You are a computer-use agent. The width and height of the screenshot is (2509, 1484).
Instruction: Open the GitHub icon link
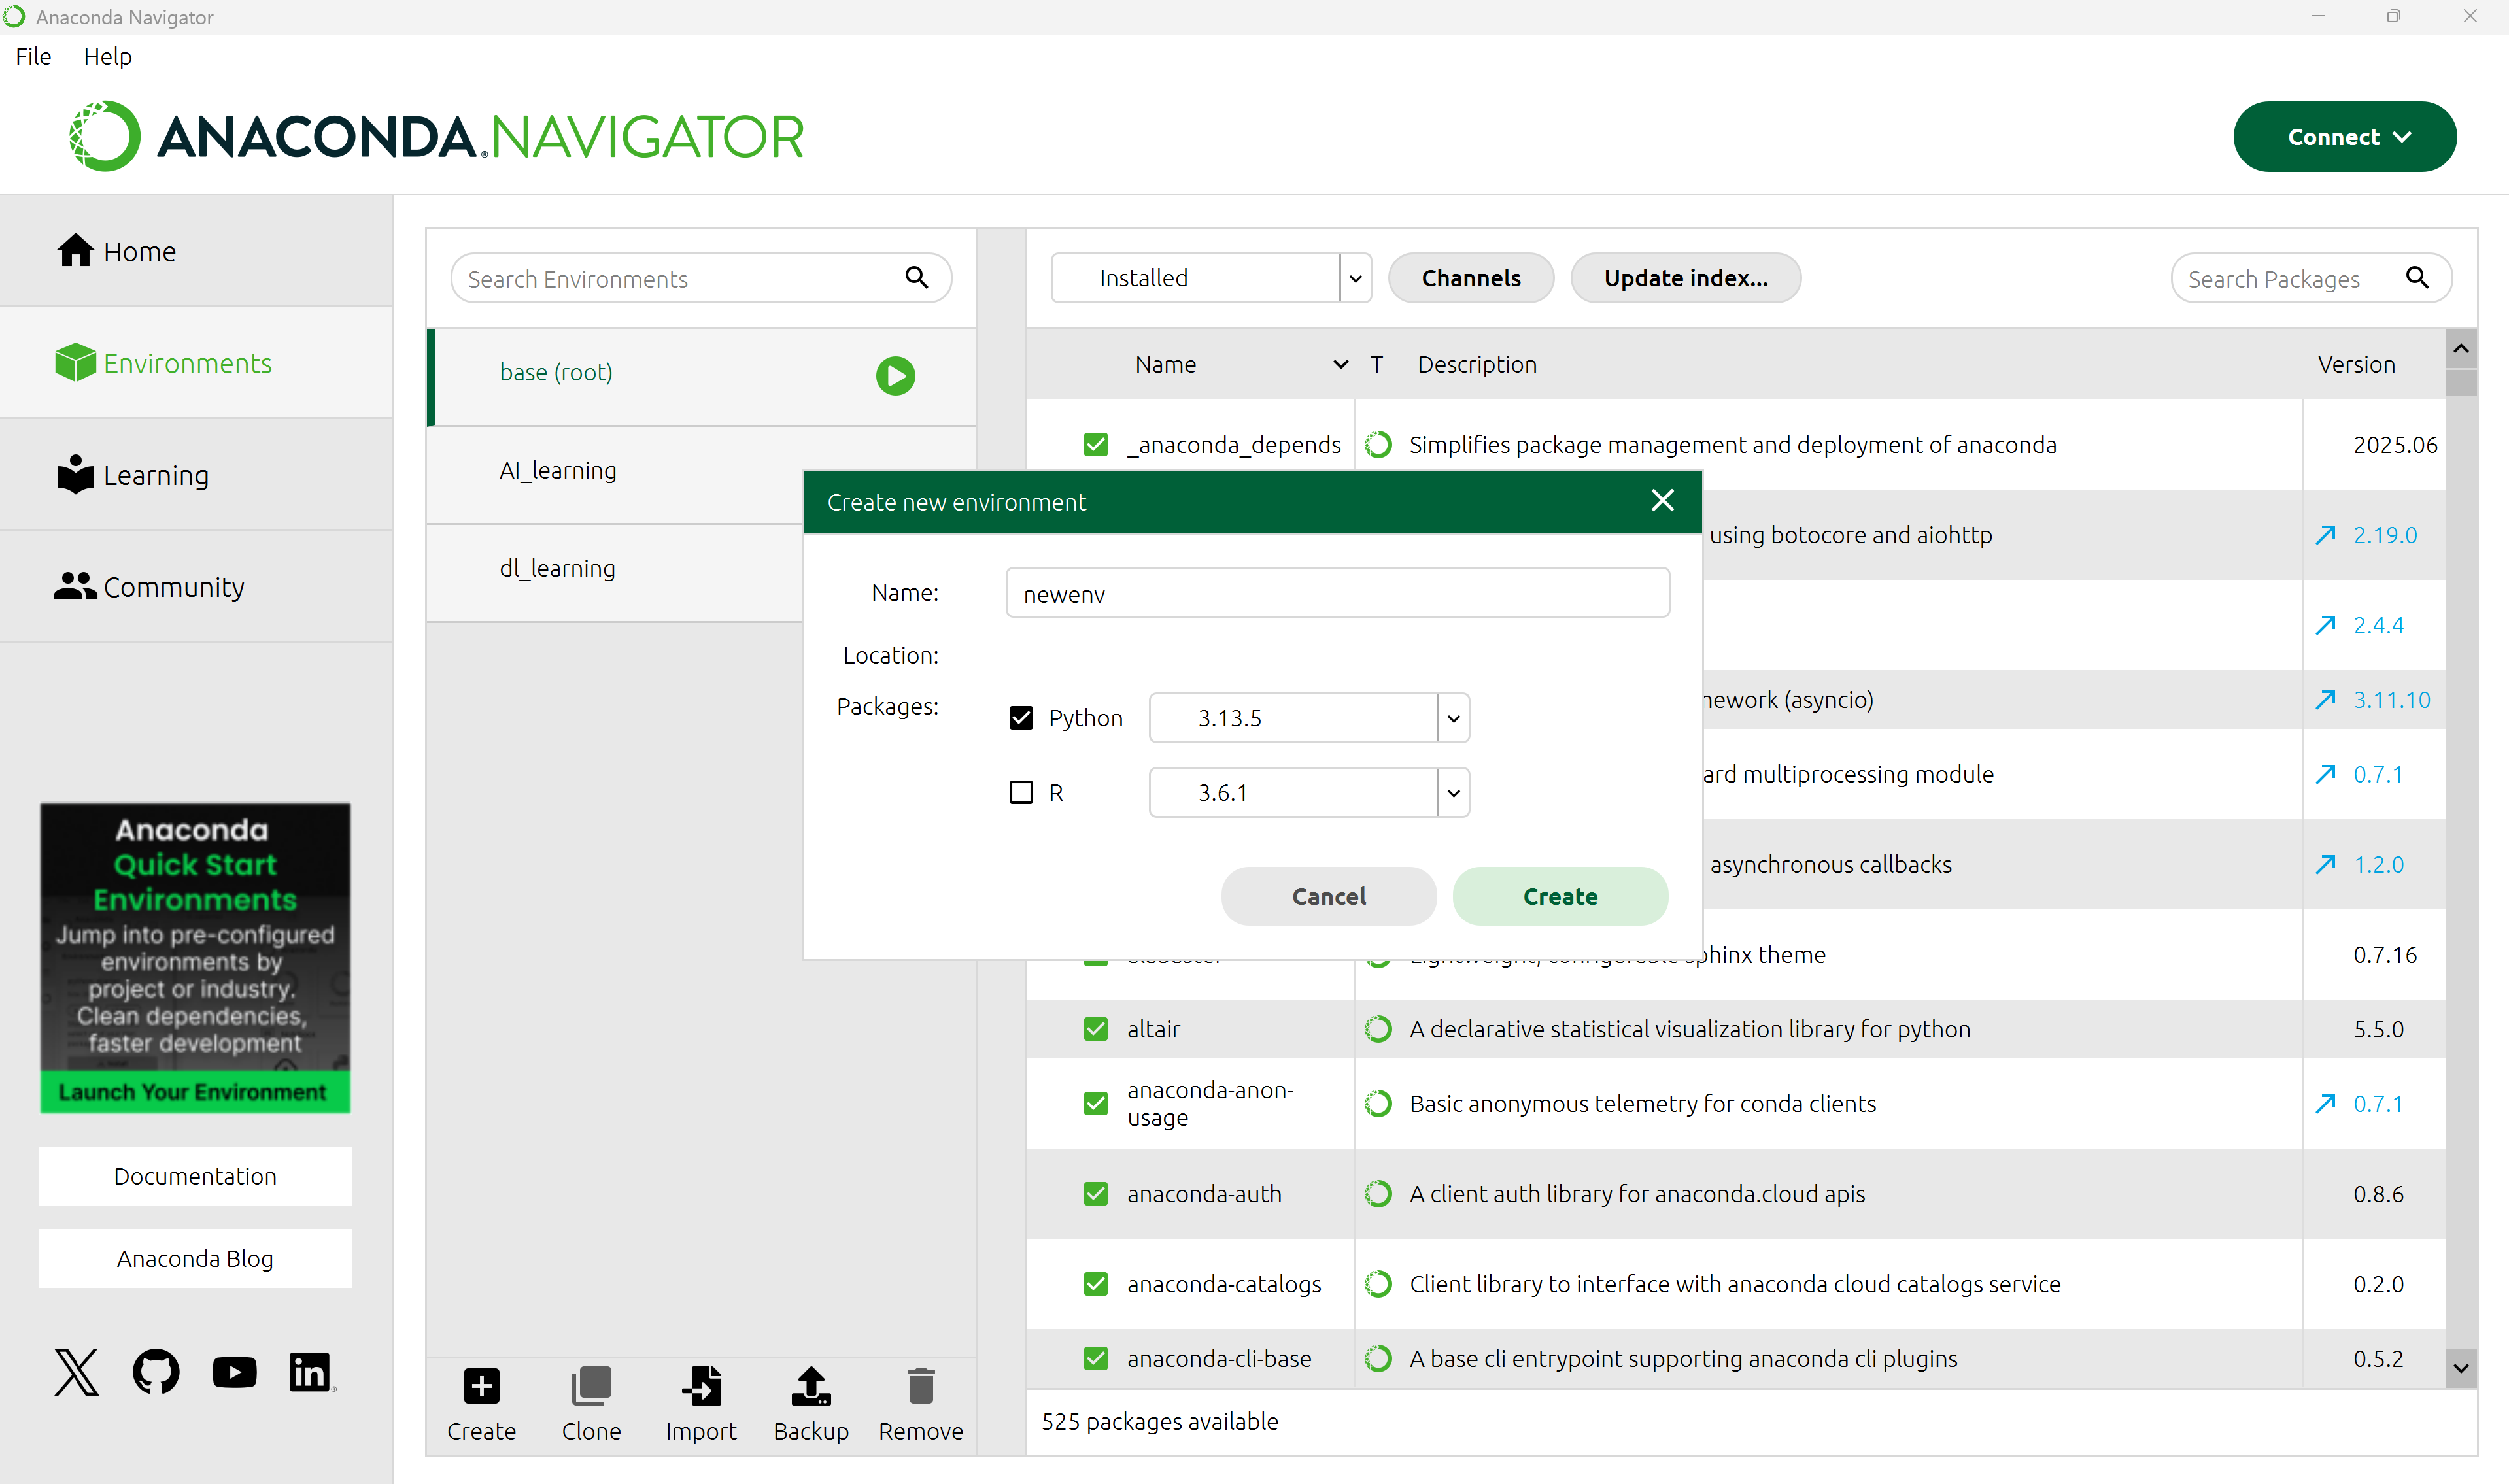coord(156,1371)
